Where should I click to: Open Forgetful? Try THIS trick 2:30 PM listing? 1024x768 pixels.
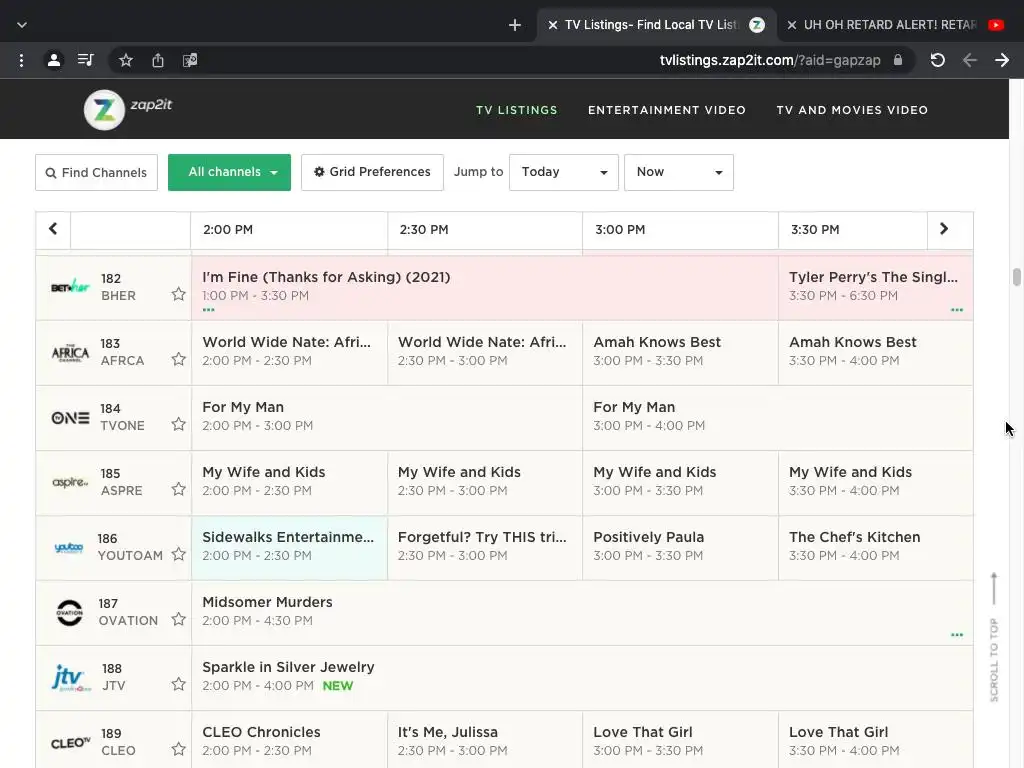(485, 547)
